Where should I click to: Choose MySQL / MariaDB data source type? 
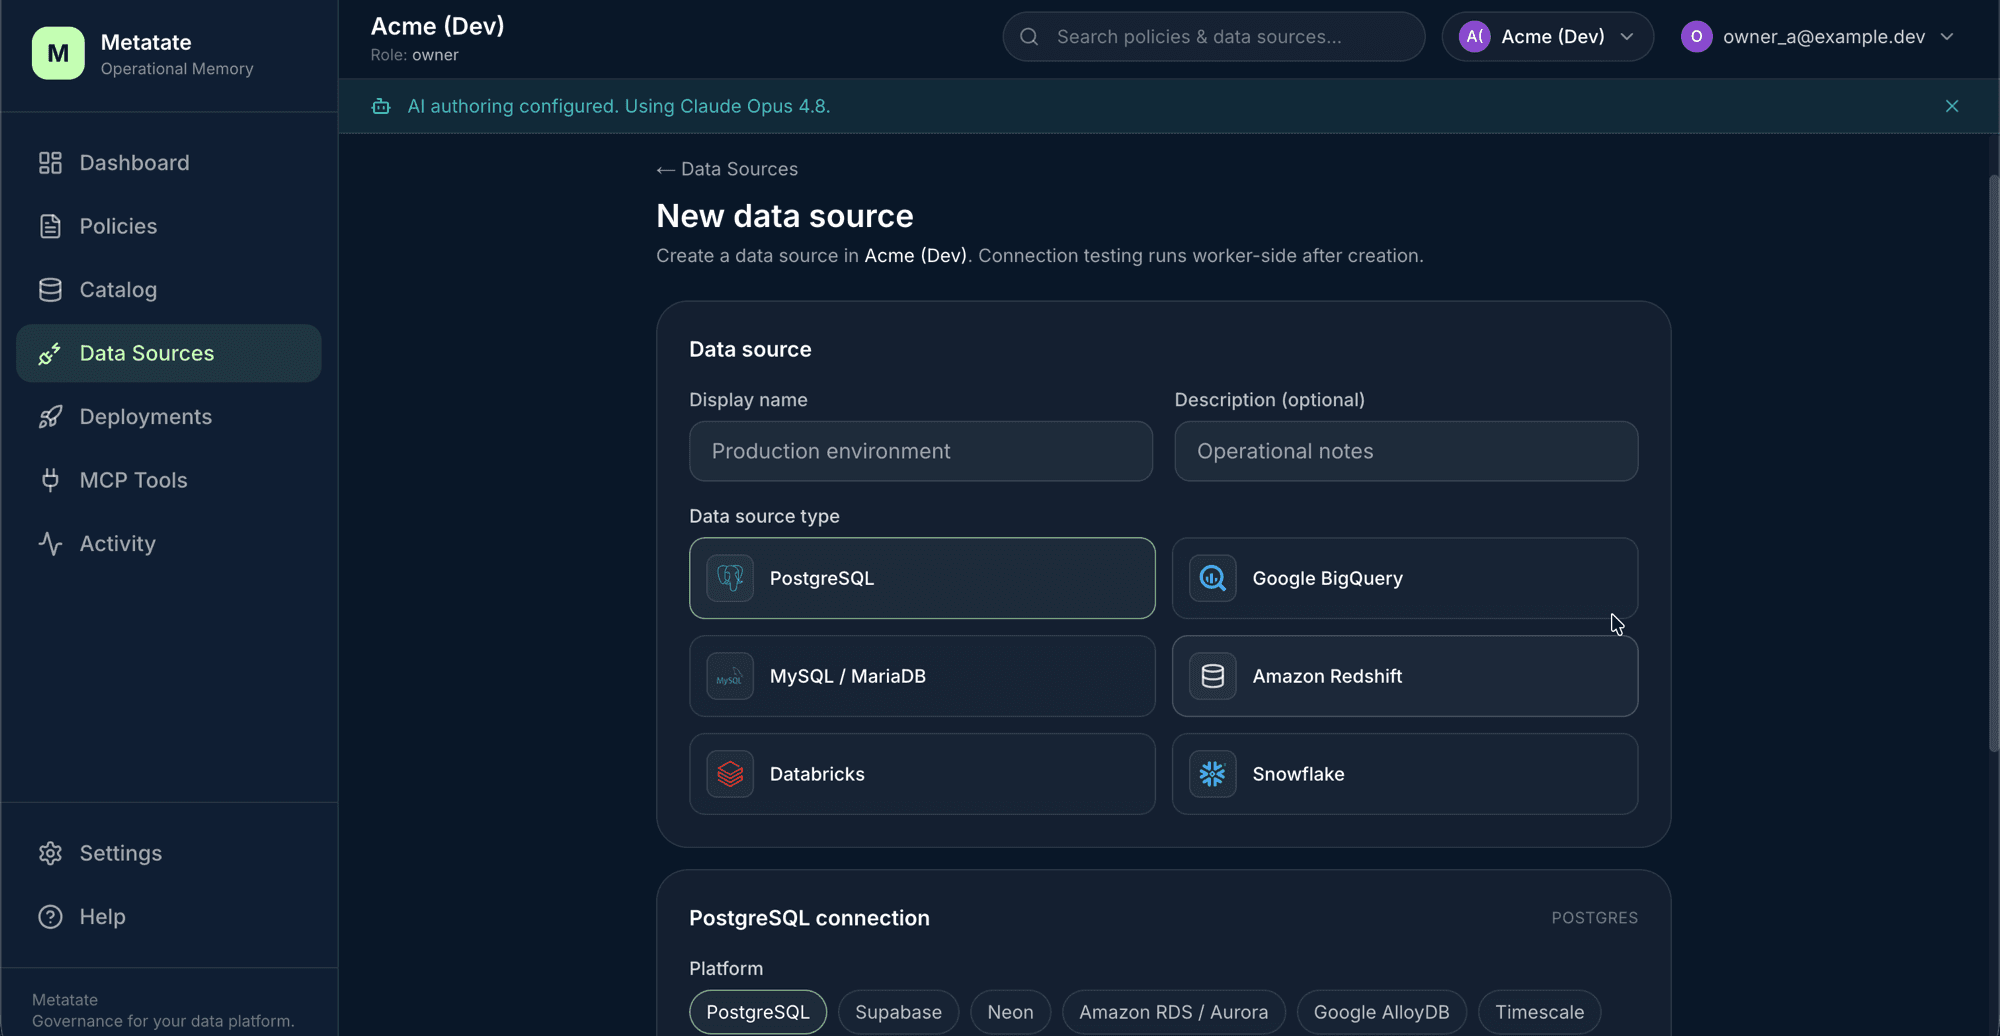(922, 676)
